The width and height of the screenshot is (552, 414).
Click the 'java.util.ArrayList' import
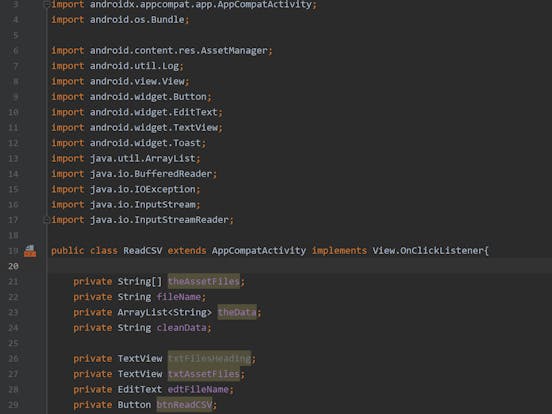click(143, 158)
